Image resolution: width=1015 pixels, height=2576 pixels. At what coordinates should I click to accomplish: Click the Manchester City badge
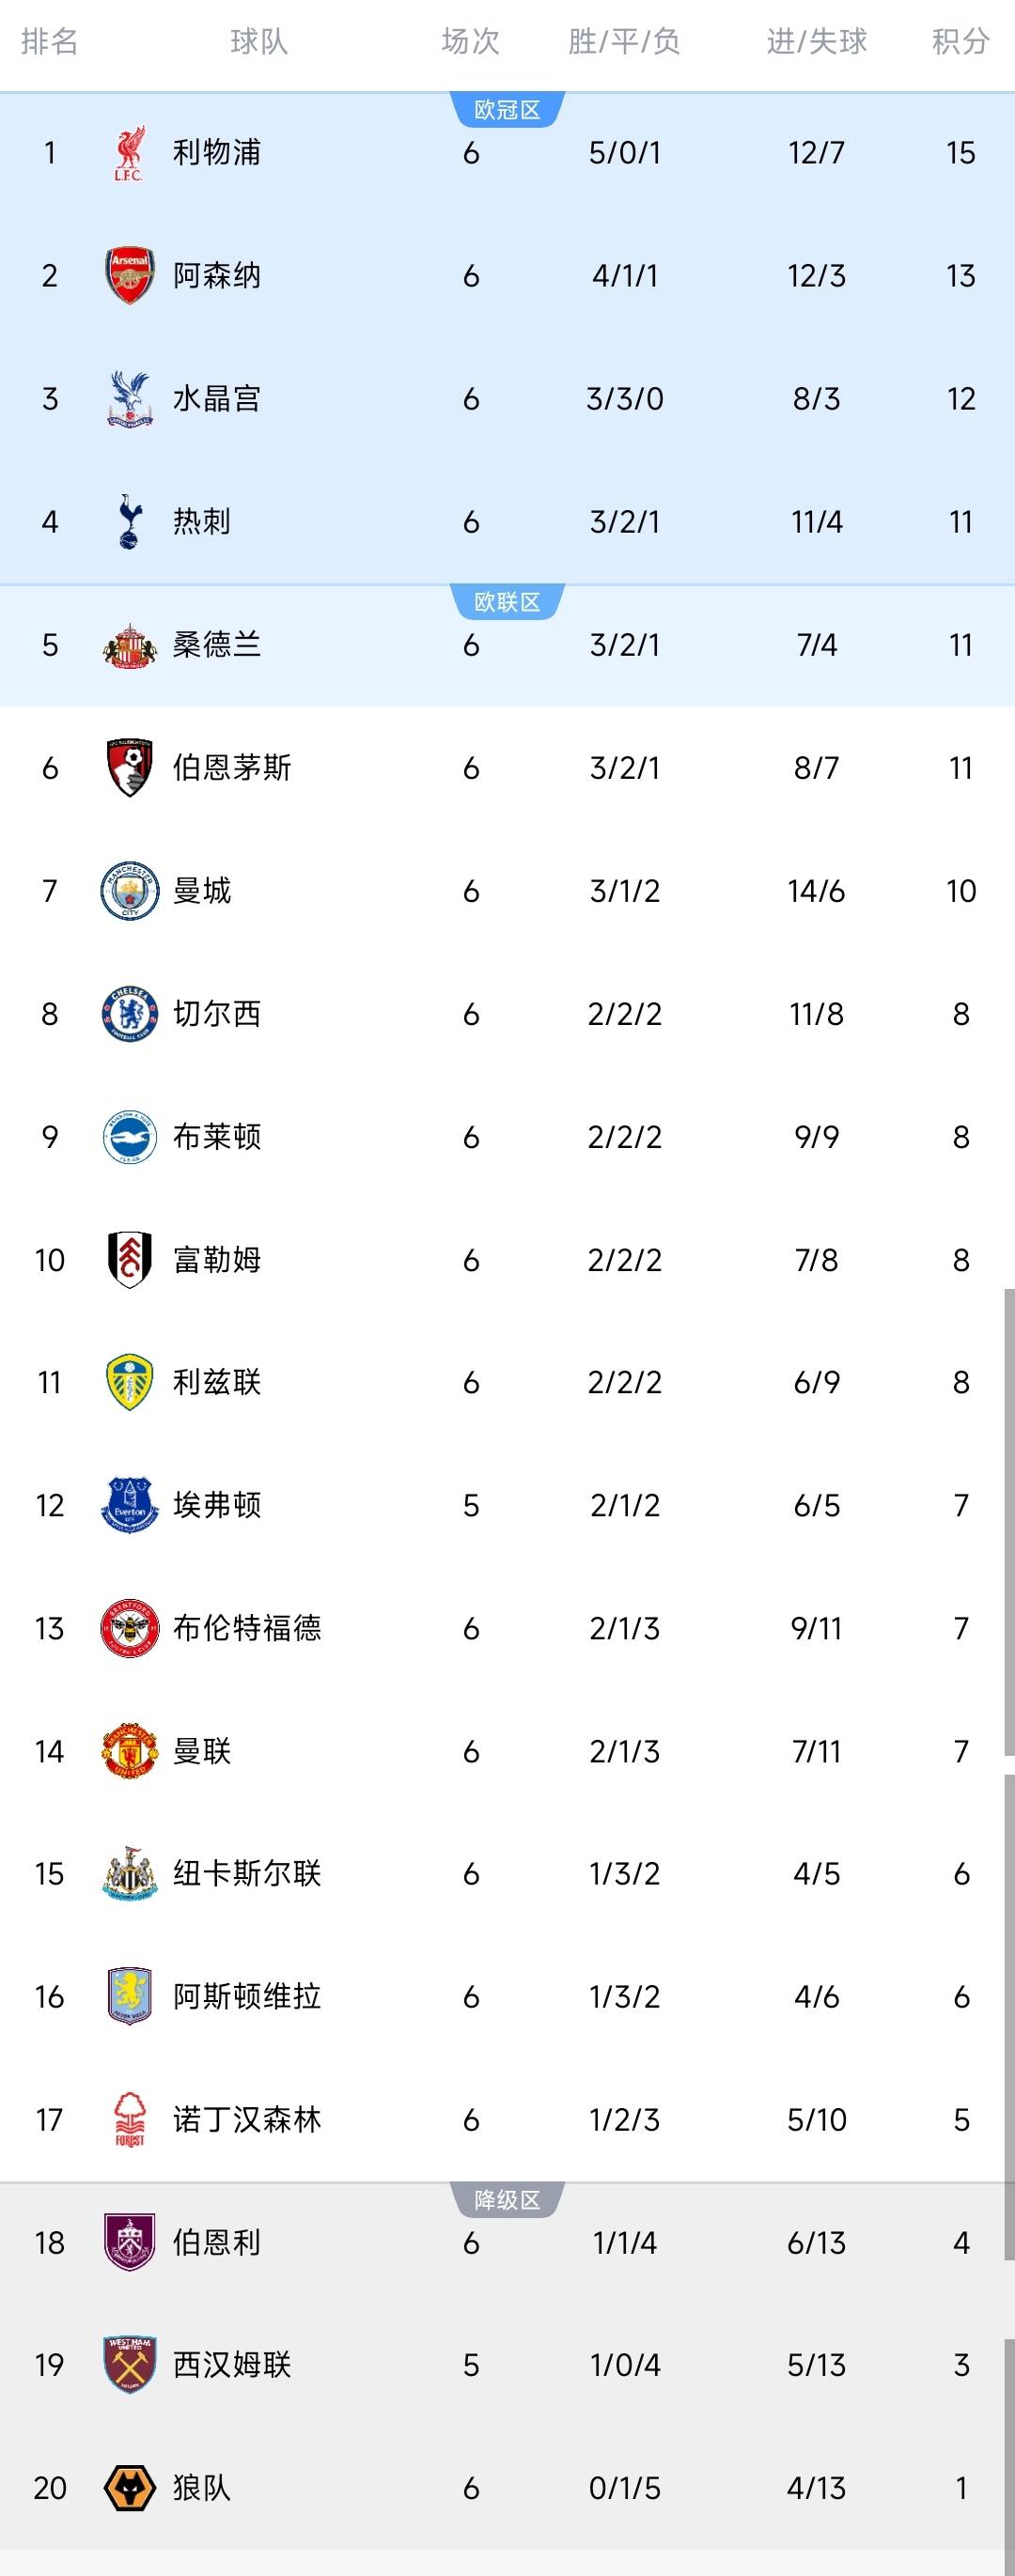(129, 891)
